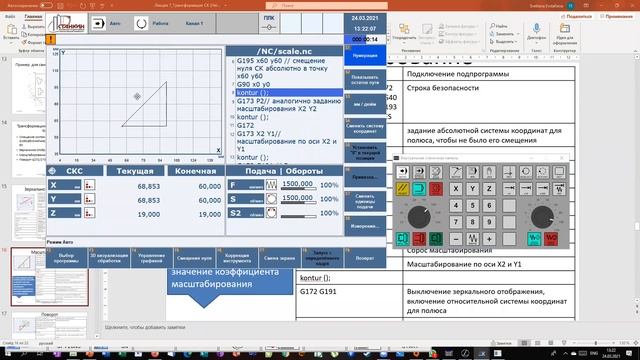Image resolution: width=640 pixels, height=360 pixels.
Task: Click the Z axis position icon
Action: tap(89, 213)
